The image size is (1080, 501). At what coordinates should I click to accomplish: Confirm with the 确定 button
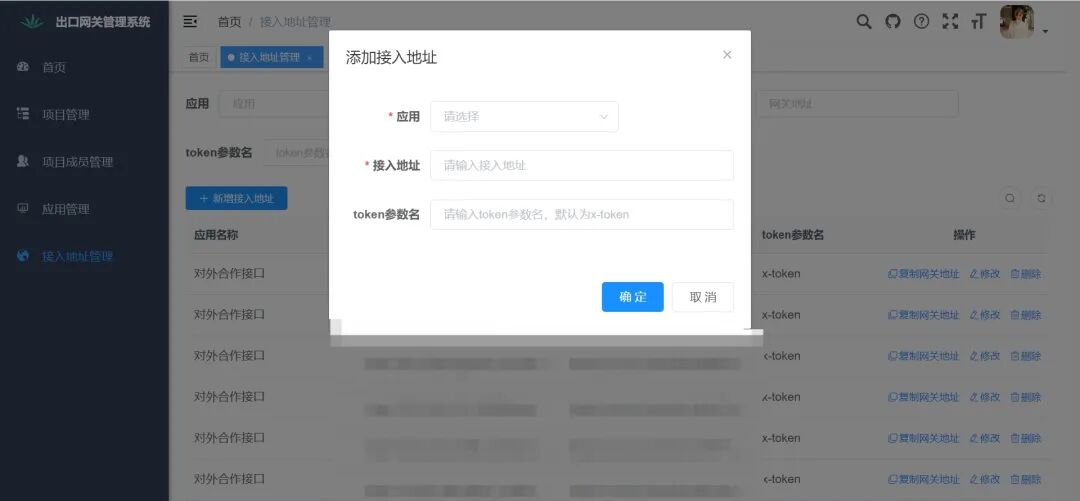click(632, 297)
